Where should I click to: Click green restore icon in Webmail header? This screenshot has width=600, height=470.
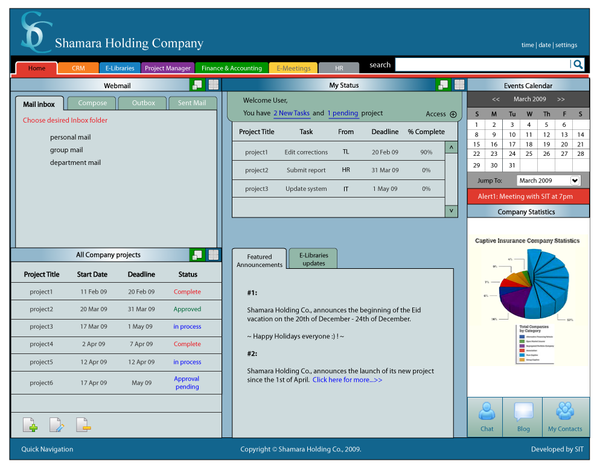(x=196, y=86)
